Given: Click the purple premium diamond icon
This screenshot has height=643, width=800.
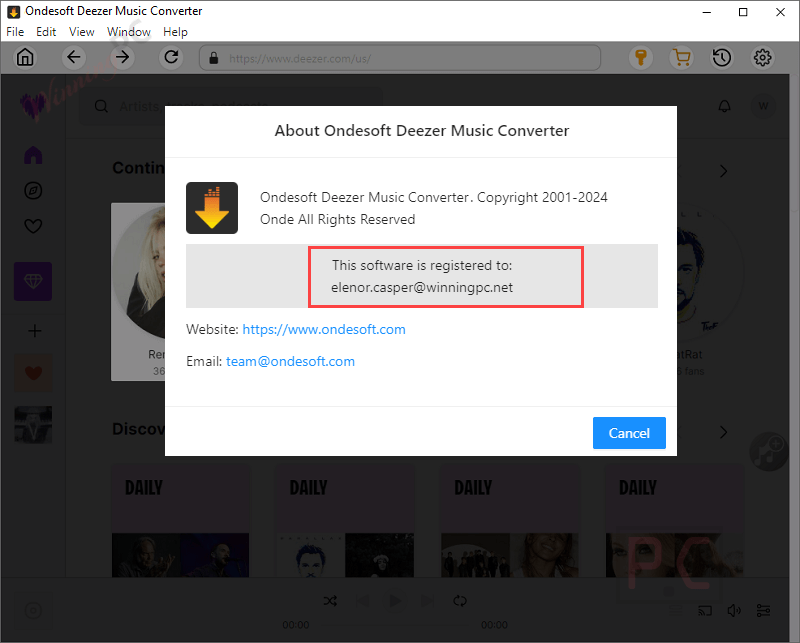Looking at the screenshot, I should (33, 281).
